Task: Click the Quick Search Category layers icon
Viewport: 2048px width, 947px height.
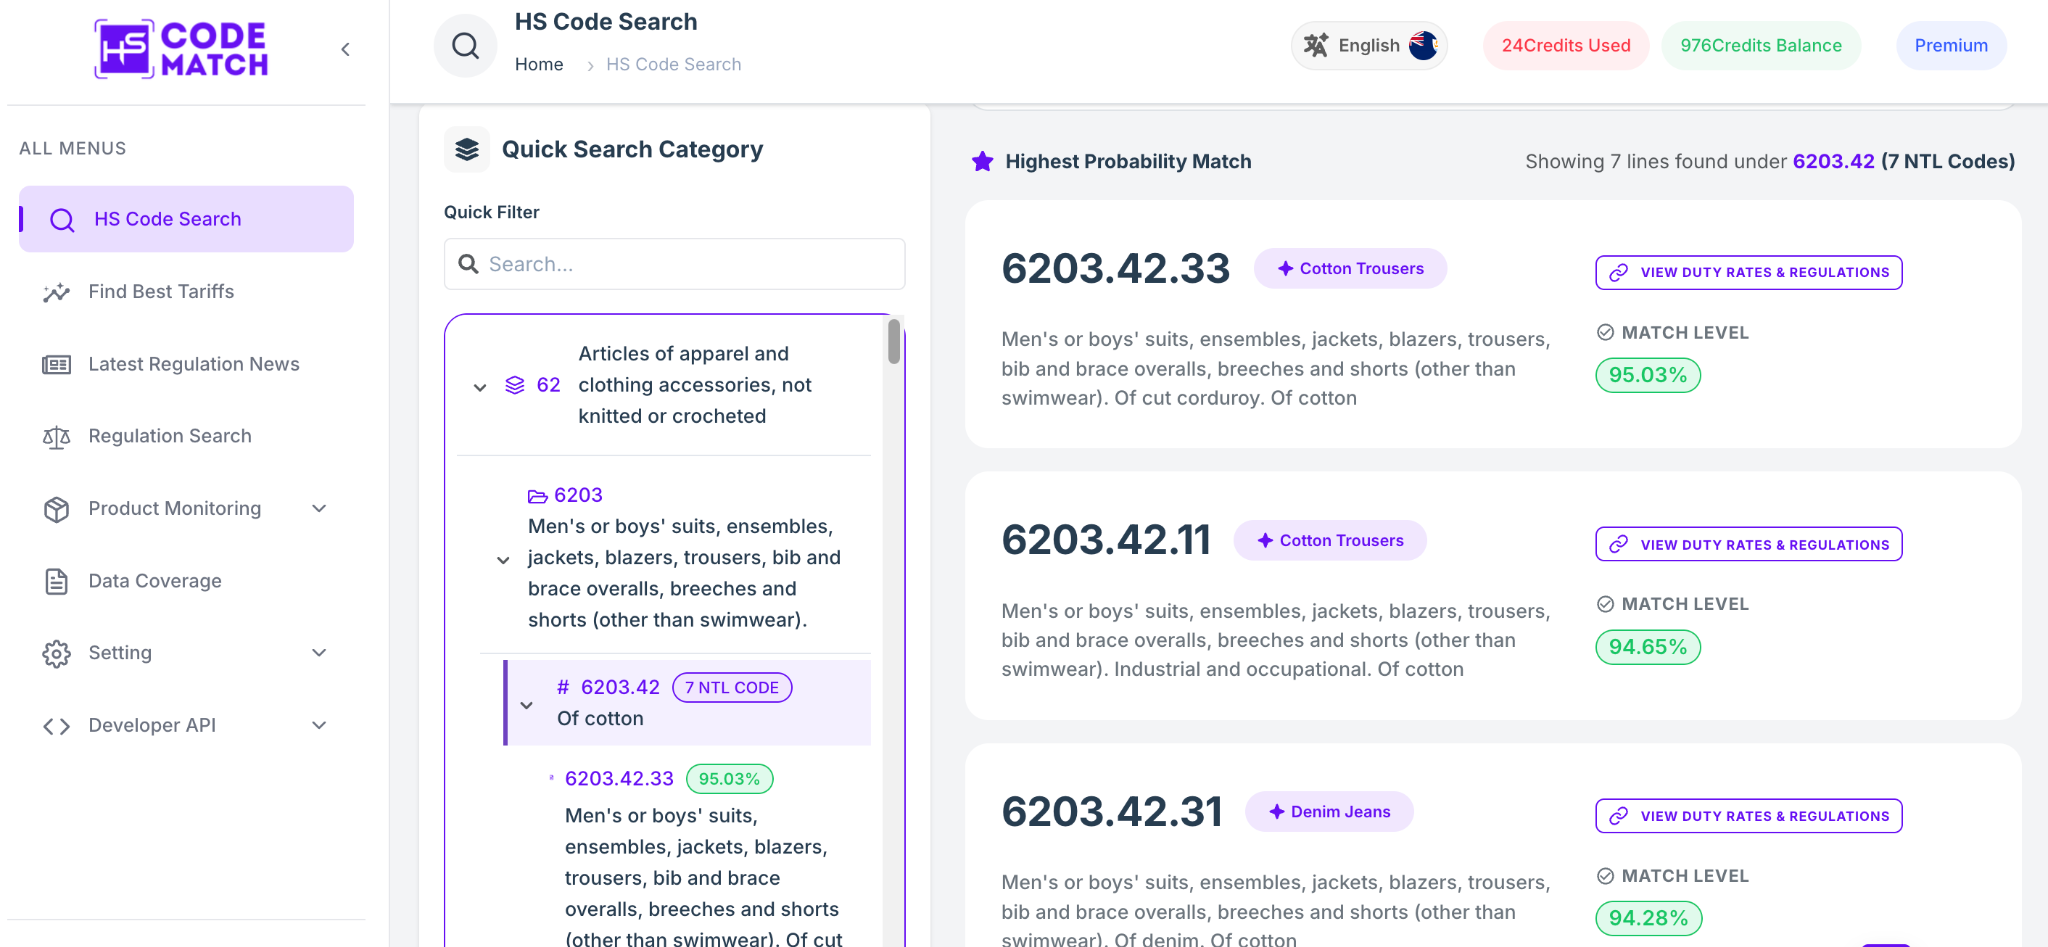Action: tap(467, 149)
